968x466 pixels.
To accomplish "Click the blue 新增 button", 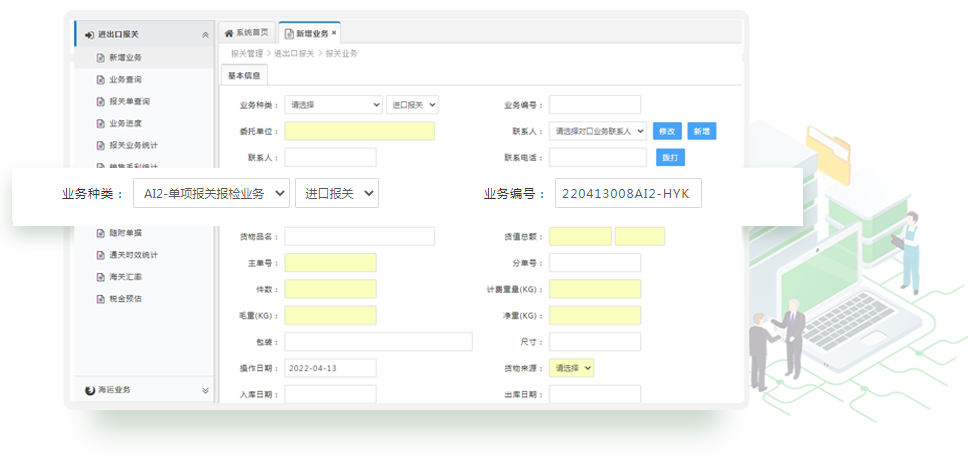I will (x=702, y=131).
